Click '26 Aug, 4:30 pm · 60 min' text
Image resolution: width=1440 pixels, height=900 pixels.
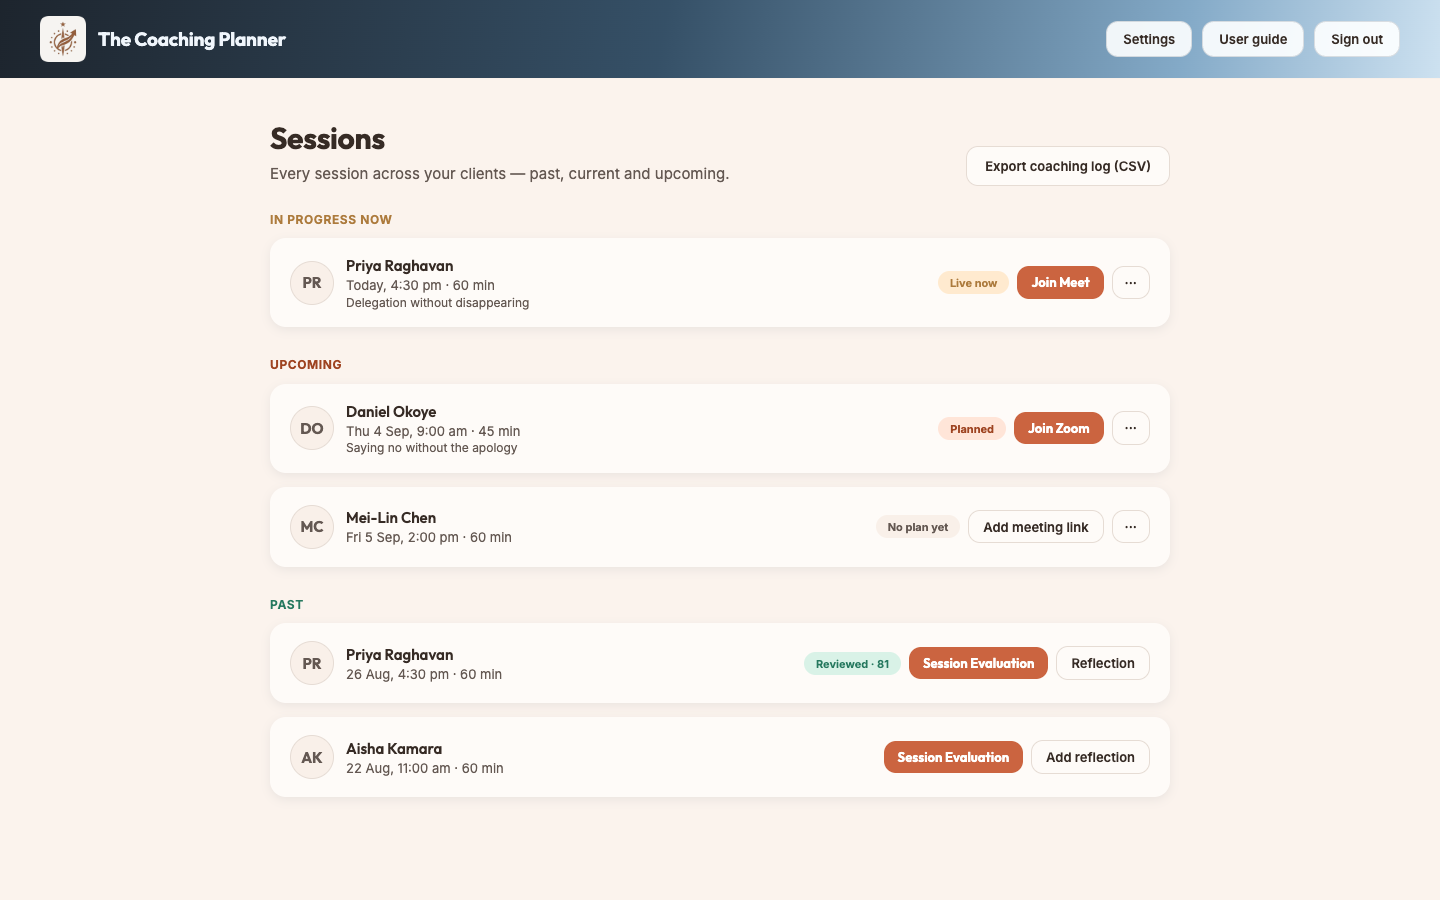coord(424,674)
